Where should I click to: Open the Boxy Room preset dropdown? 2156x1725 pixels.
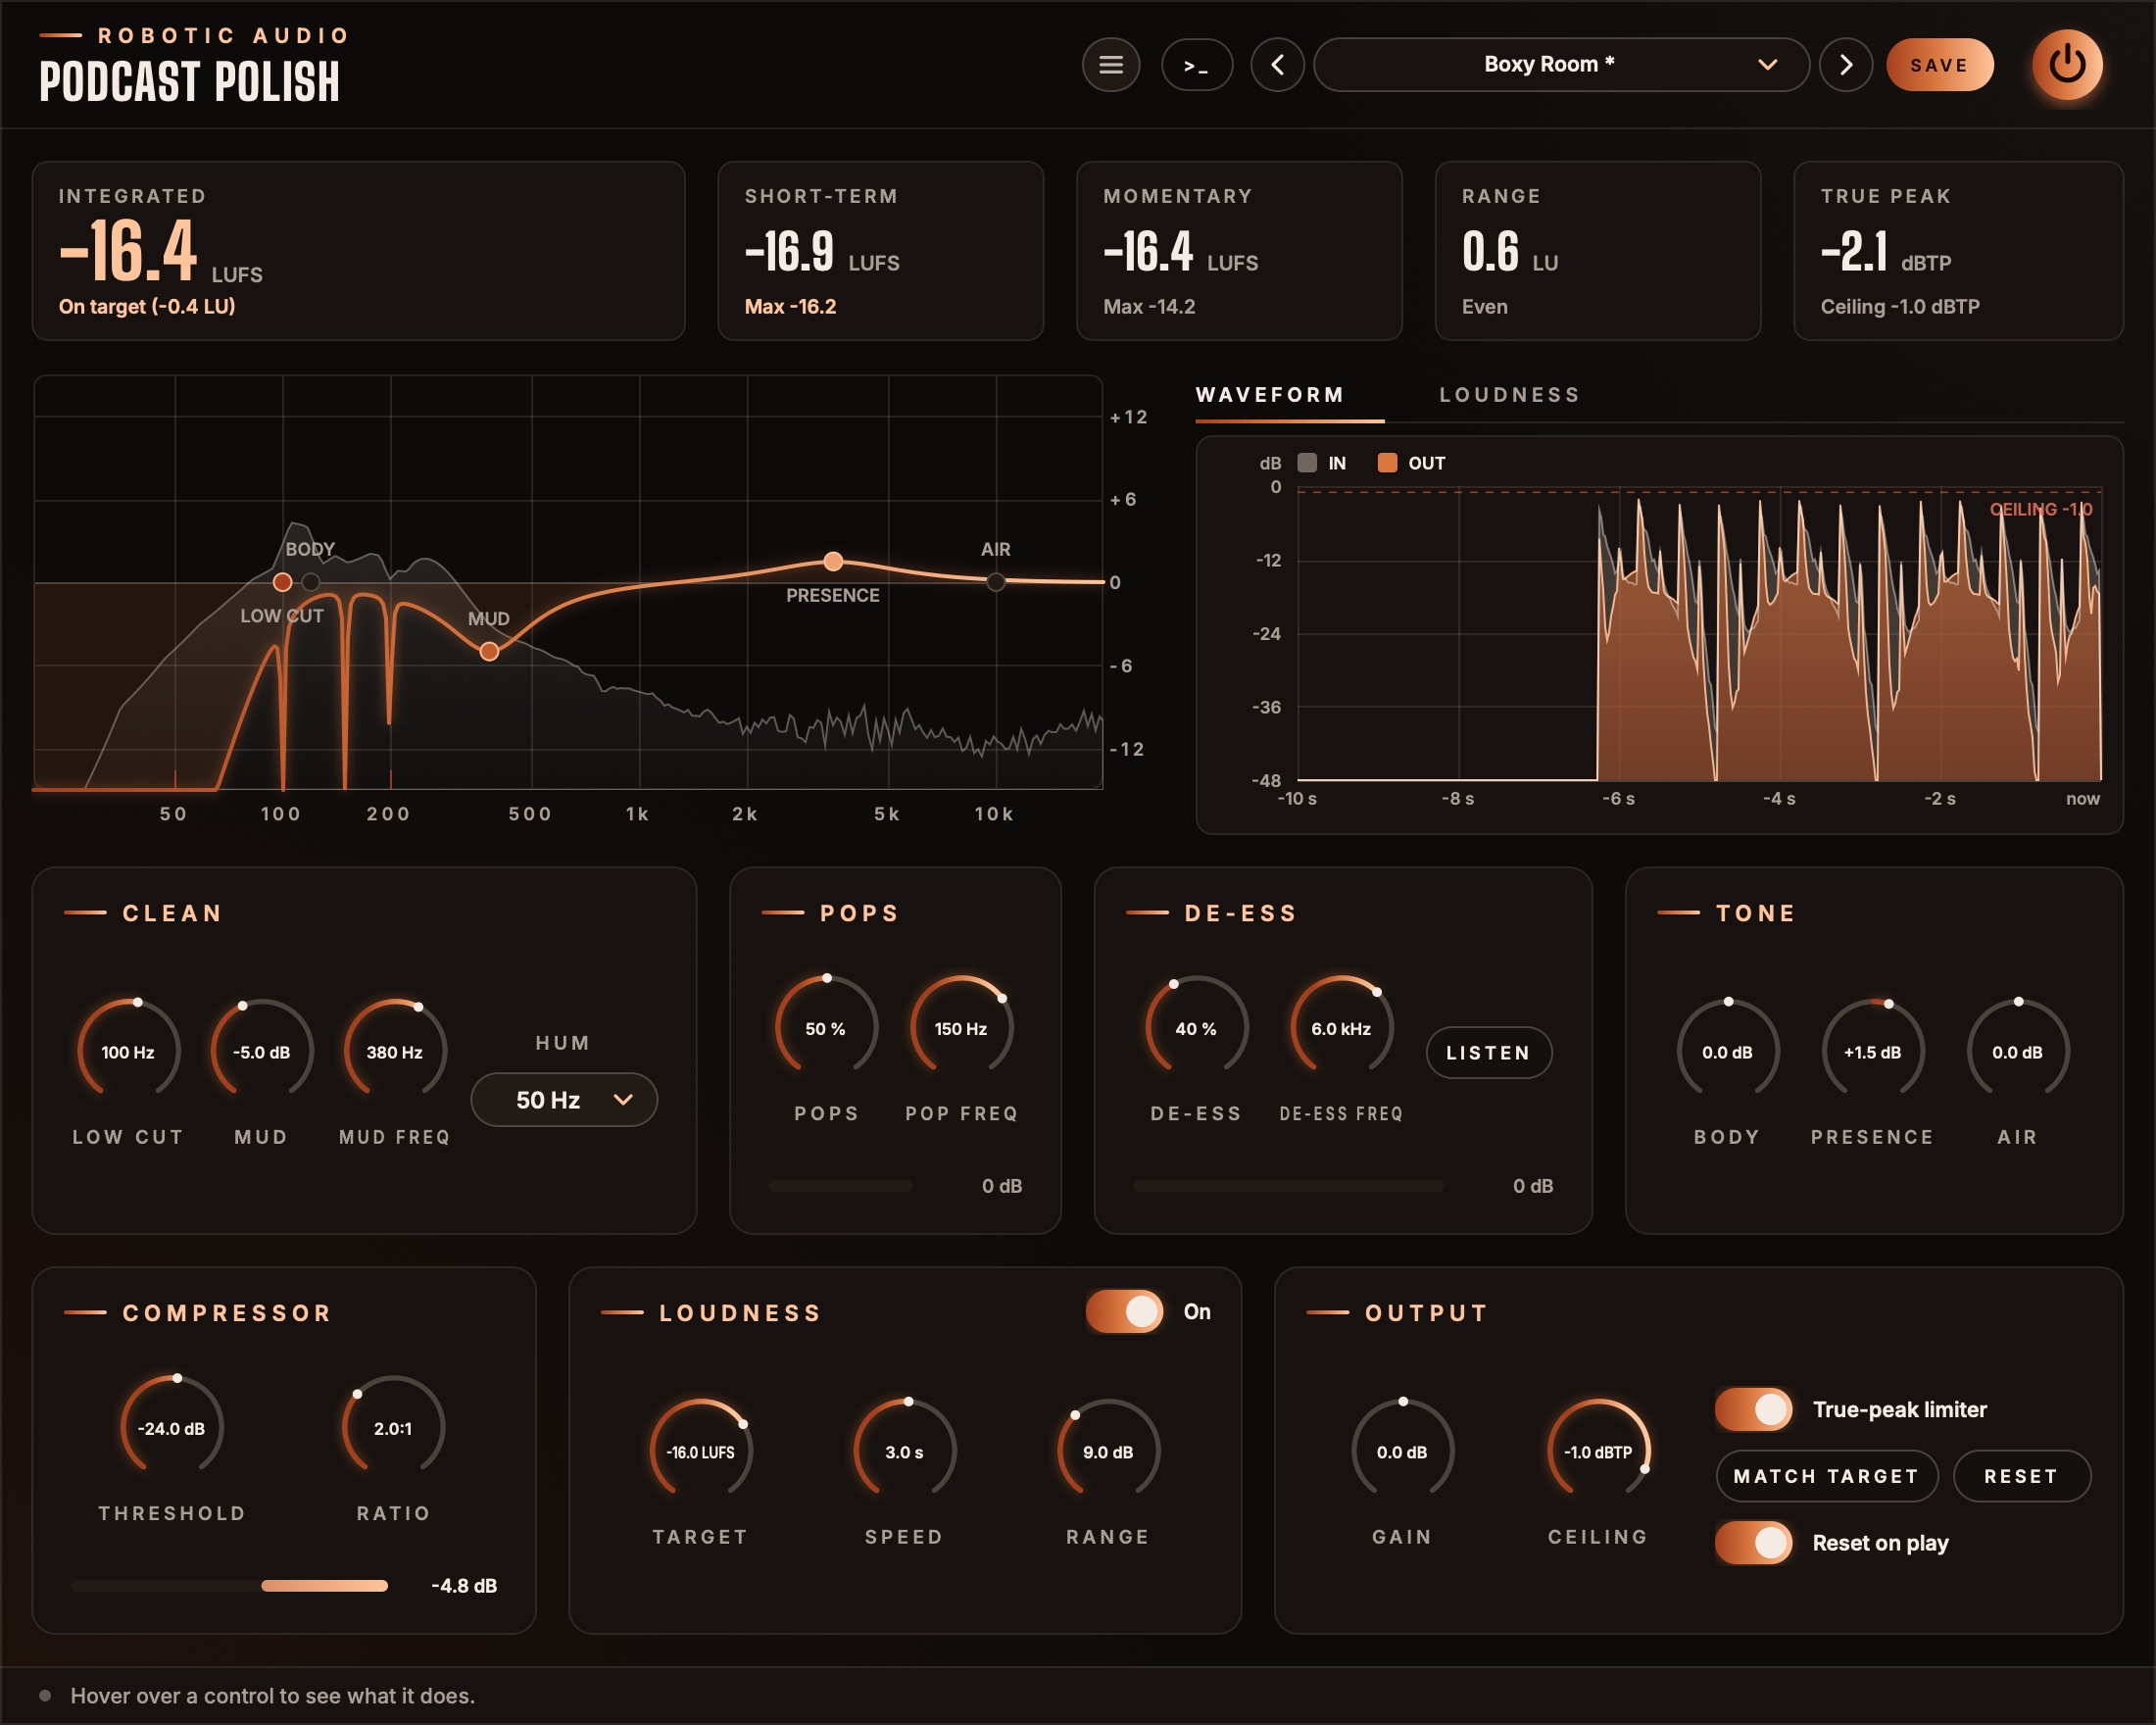coord(1561,65)
